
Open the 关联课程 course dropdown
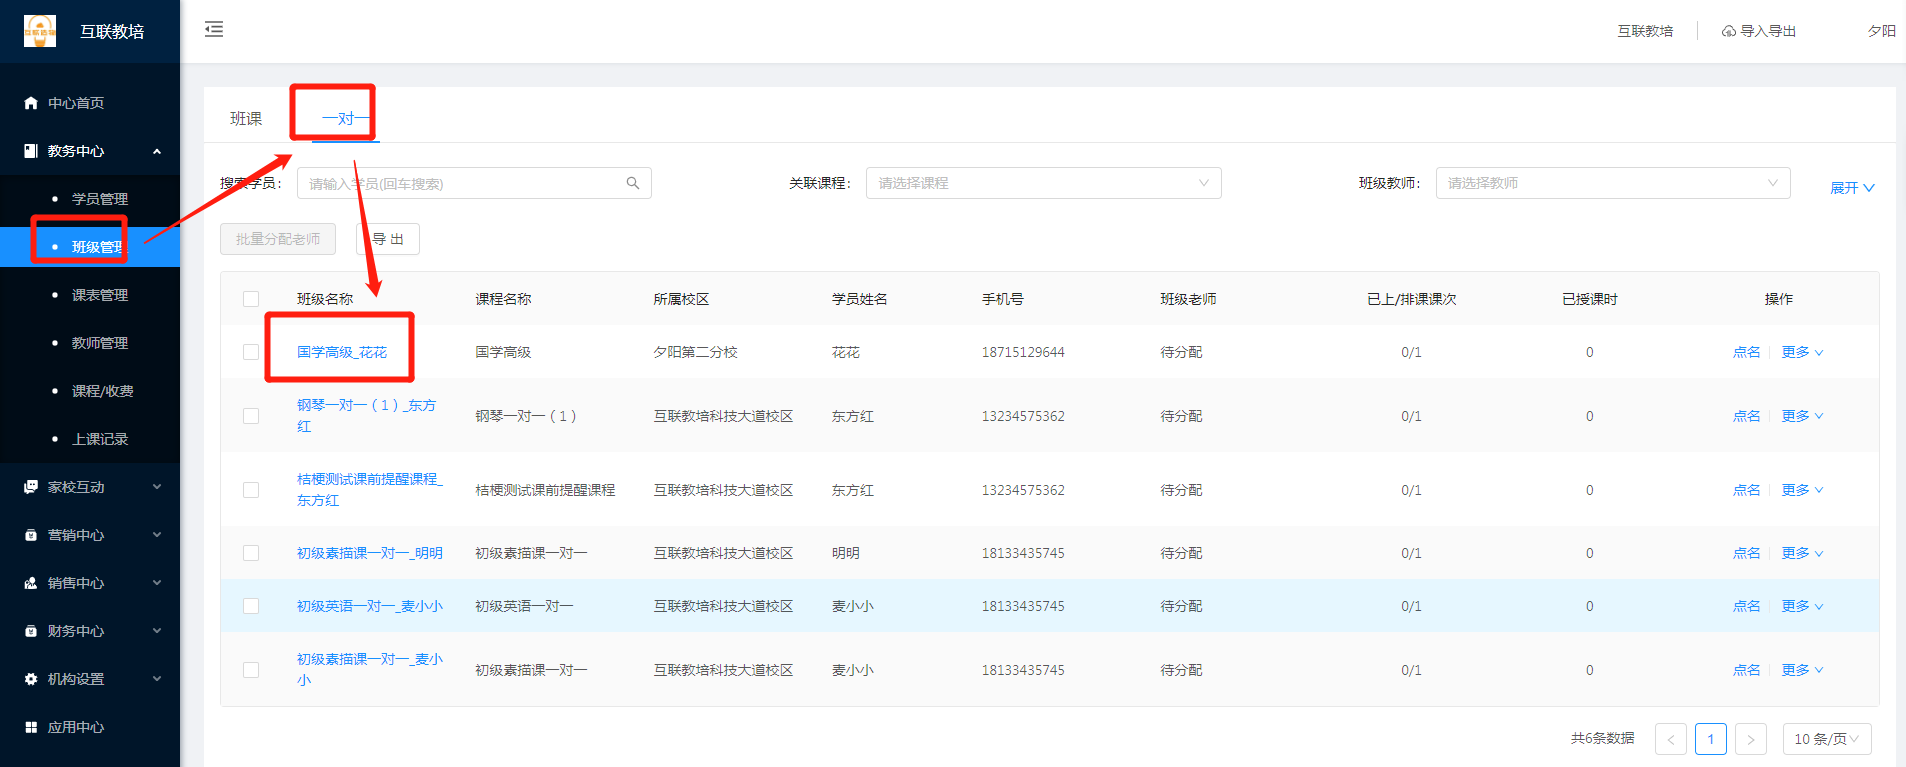(1043, 183)
